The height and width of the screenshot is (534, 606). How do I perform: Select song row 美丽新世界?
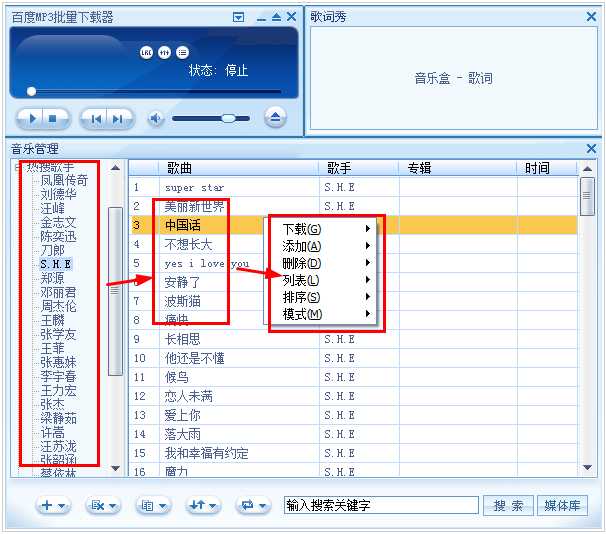pos(353,206)
